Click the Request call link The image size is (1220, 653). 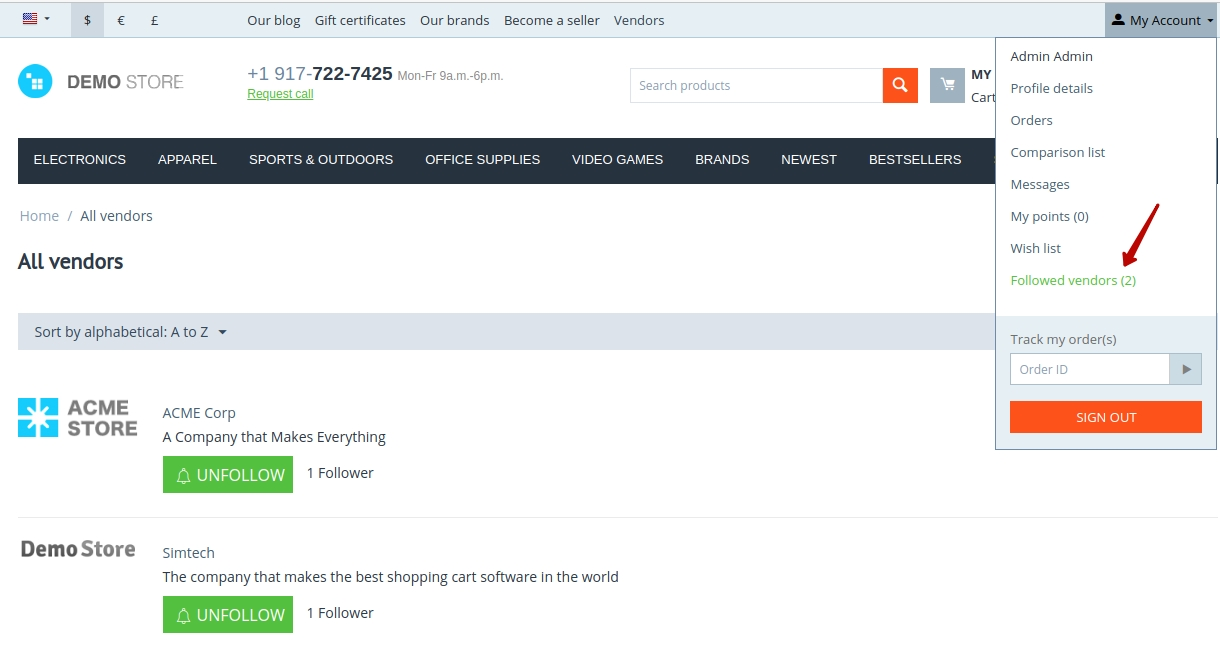(x=280, y=94)
